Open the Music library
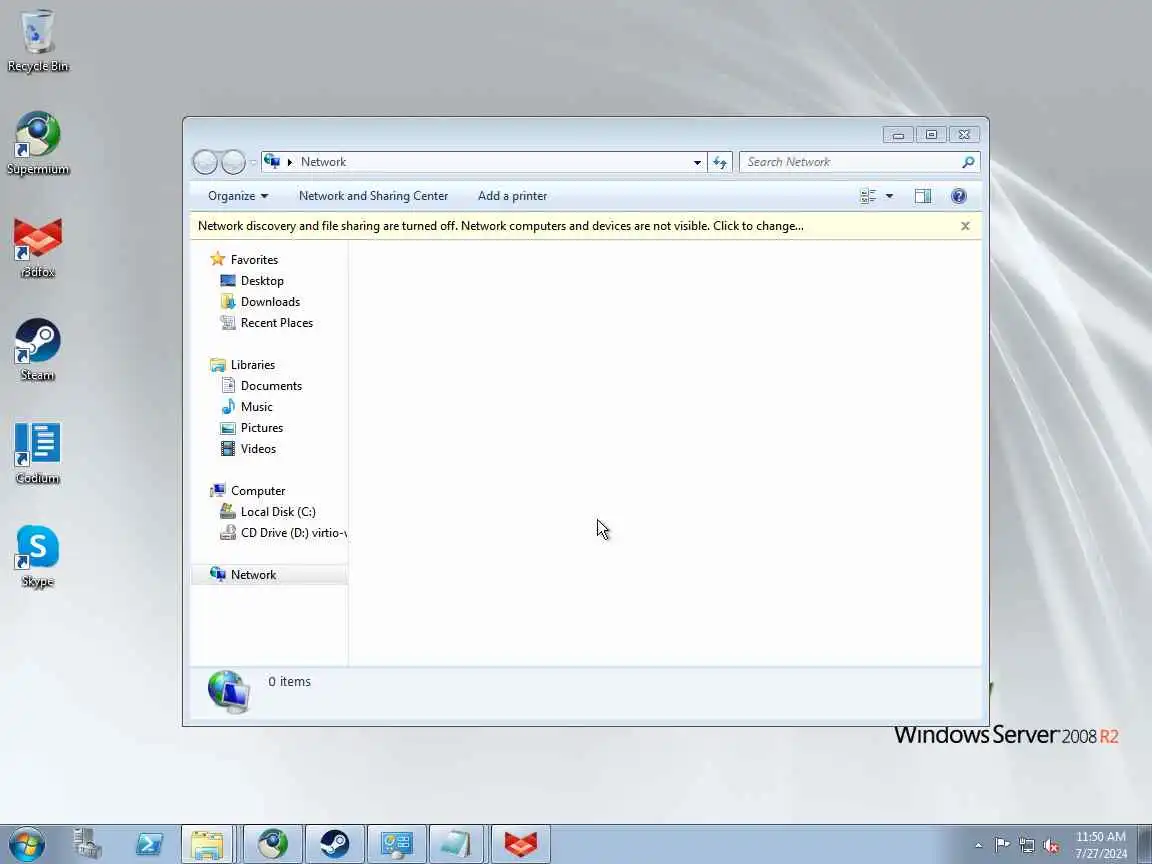The image size is (1152, 864). [x=247, y=407]
